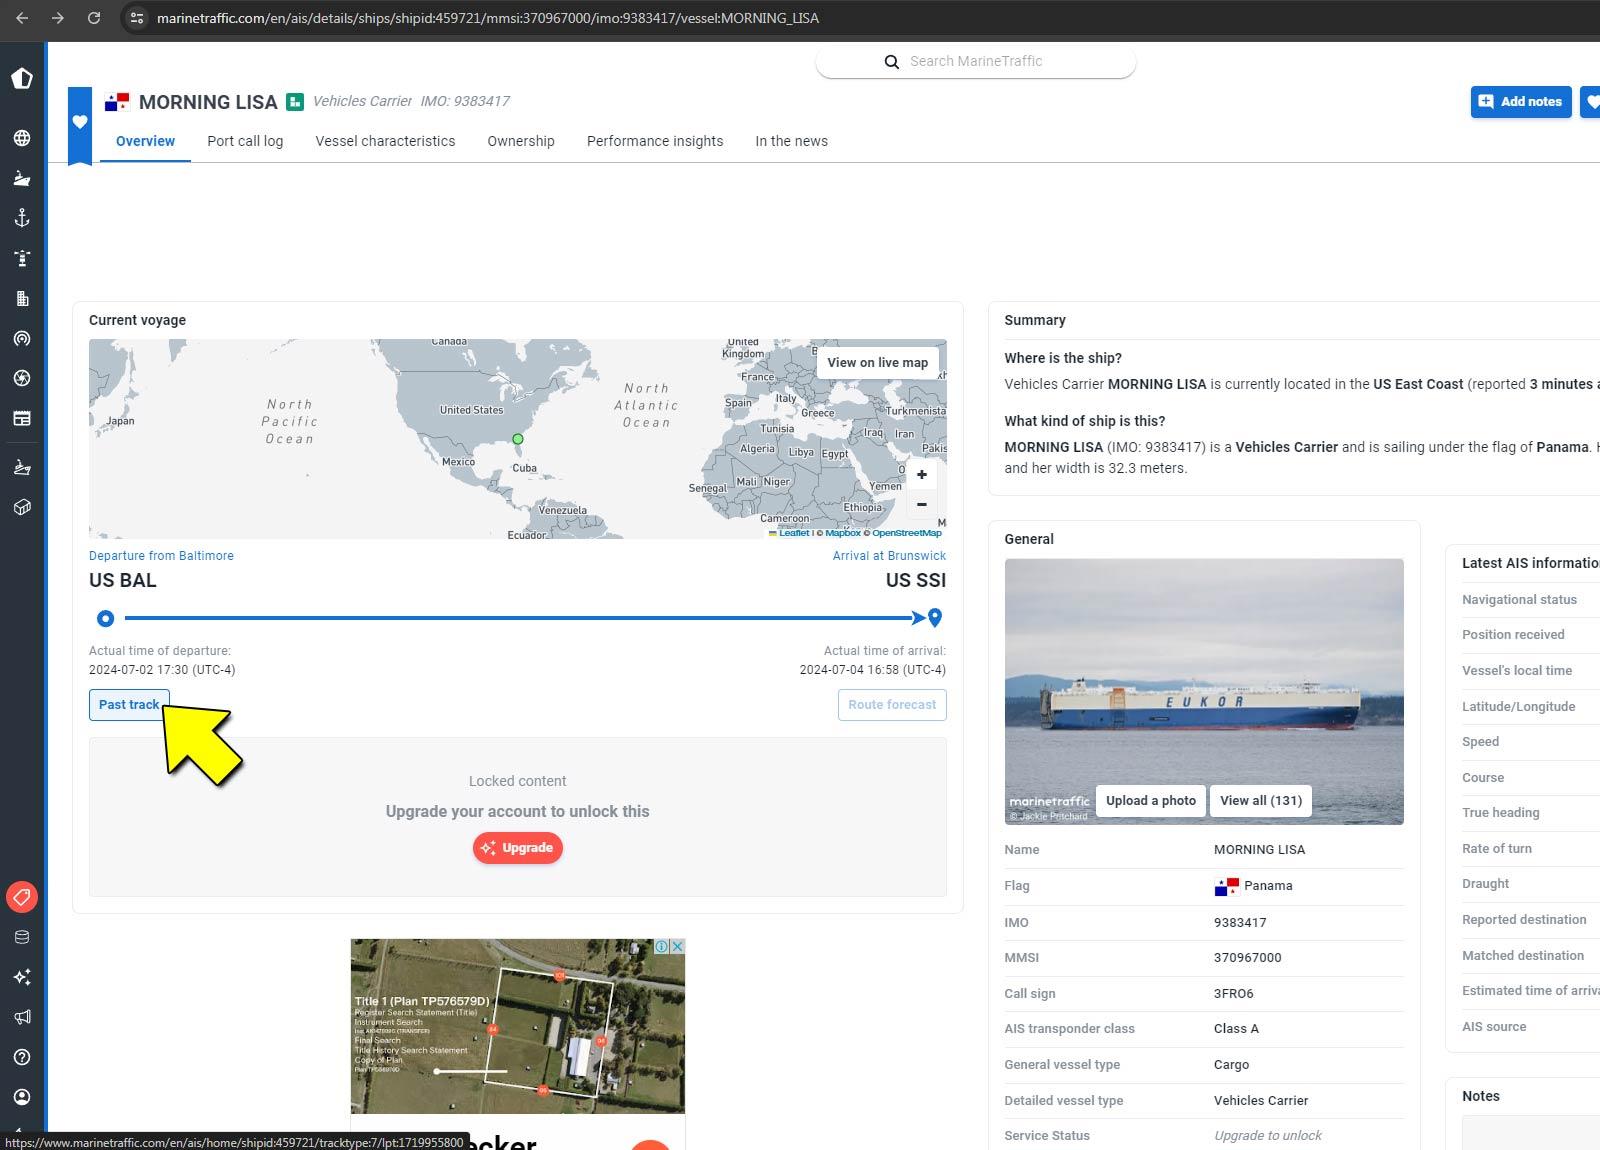Click View on live map button
The height and width of the screenshot is (1150, 1600).
[x=878, y=362]
